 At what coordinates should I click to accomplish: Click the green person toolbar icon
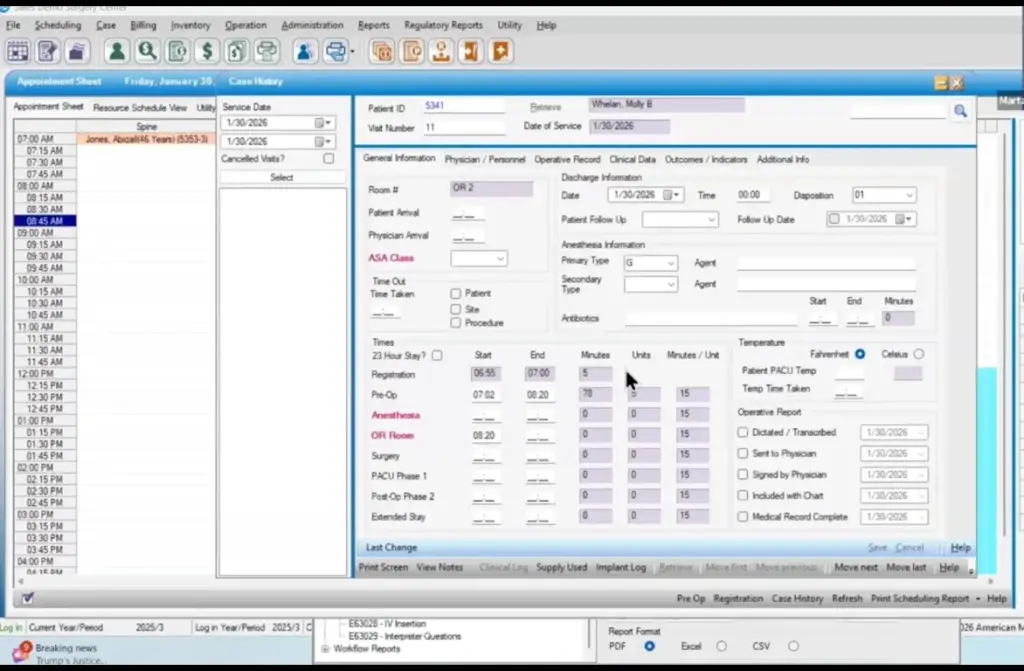click(x=117, y=51)
